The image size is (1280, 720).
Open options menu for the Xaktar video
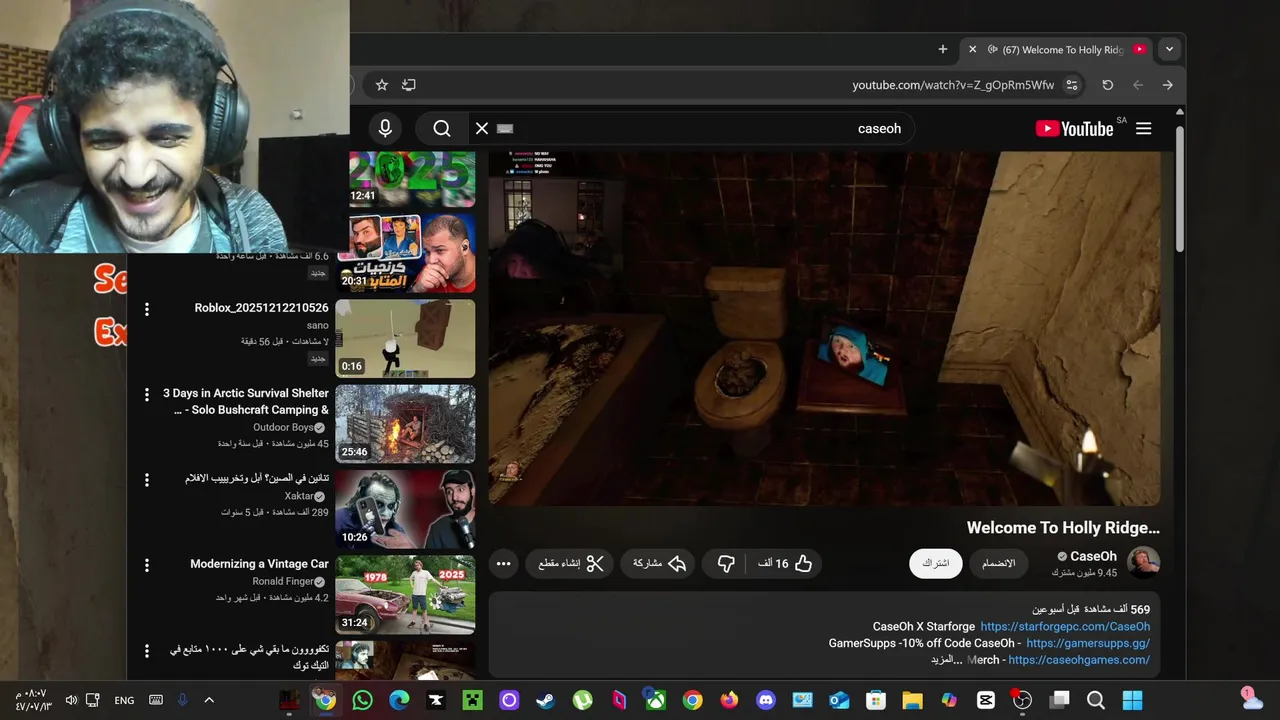147,480
